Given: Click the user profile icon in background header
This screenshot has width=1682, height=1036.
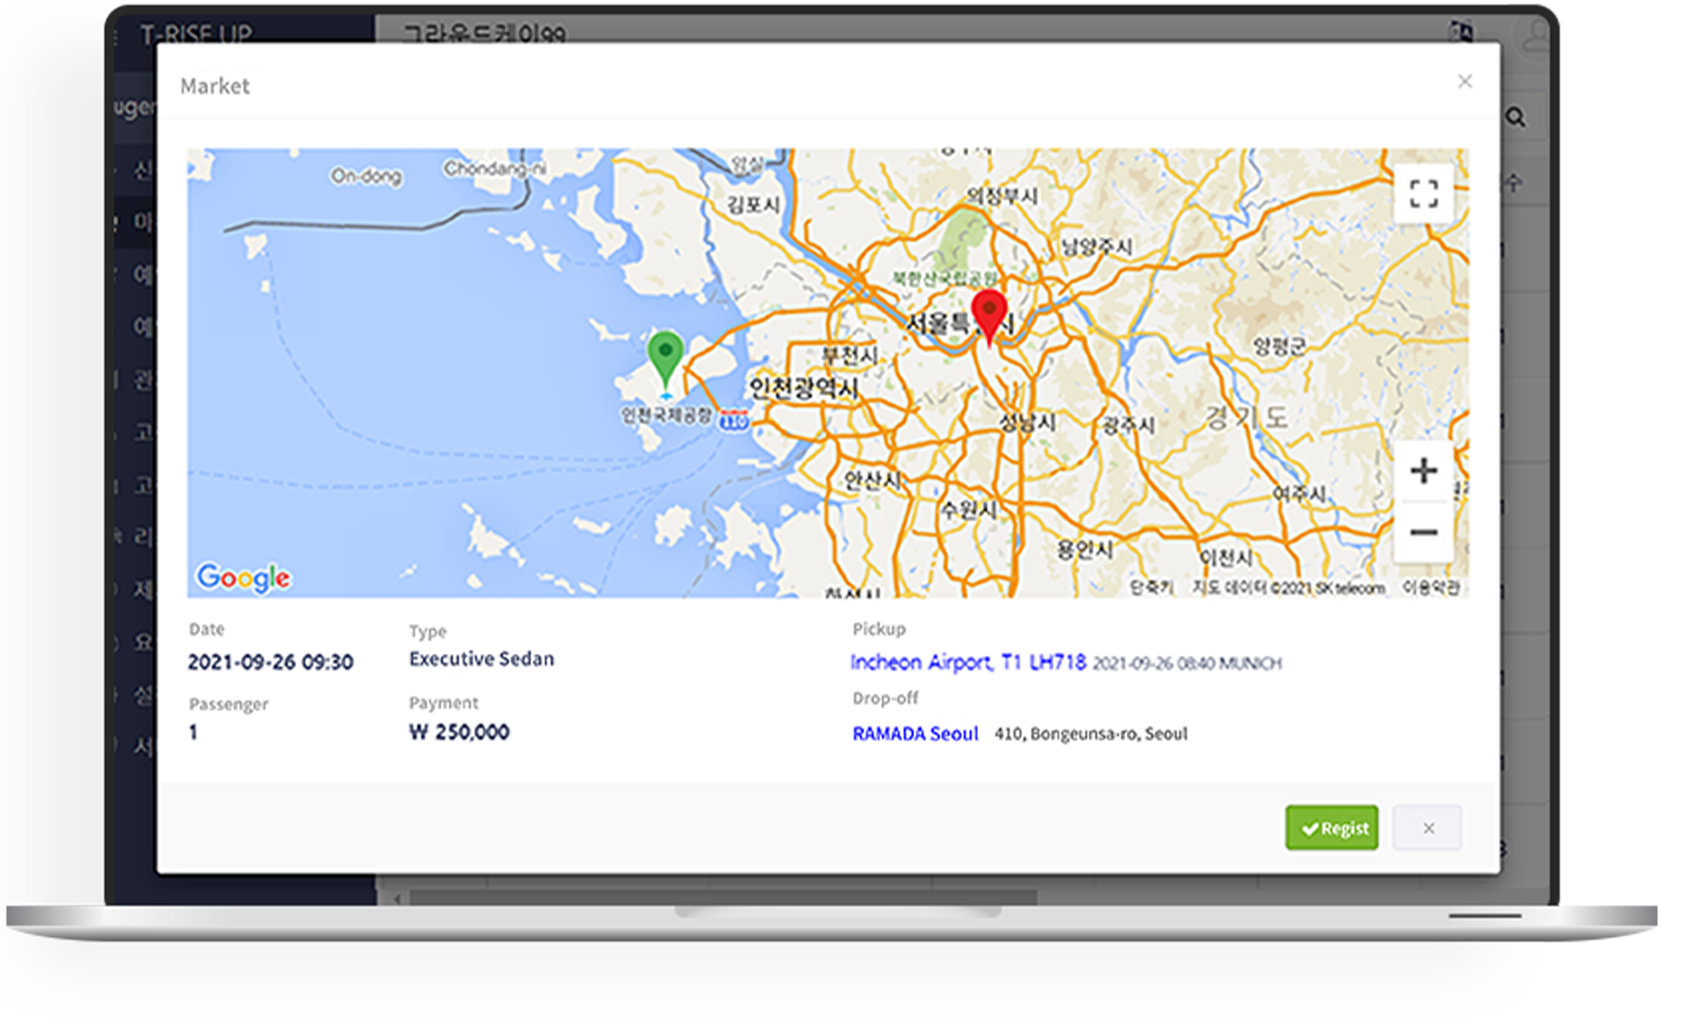Looking at the screenshot, I should pos(1535,37).
